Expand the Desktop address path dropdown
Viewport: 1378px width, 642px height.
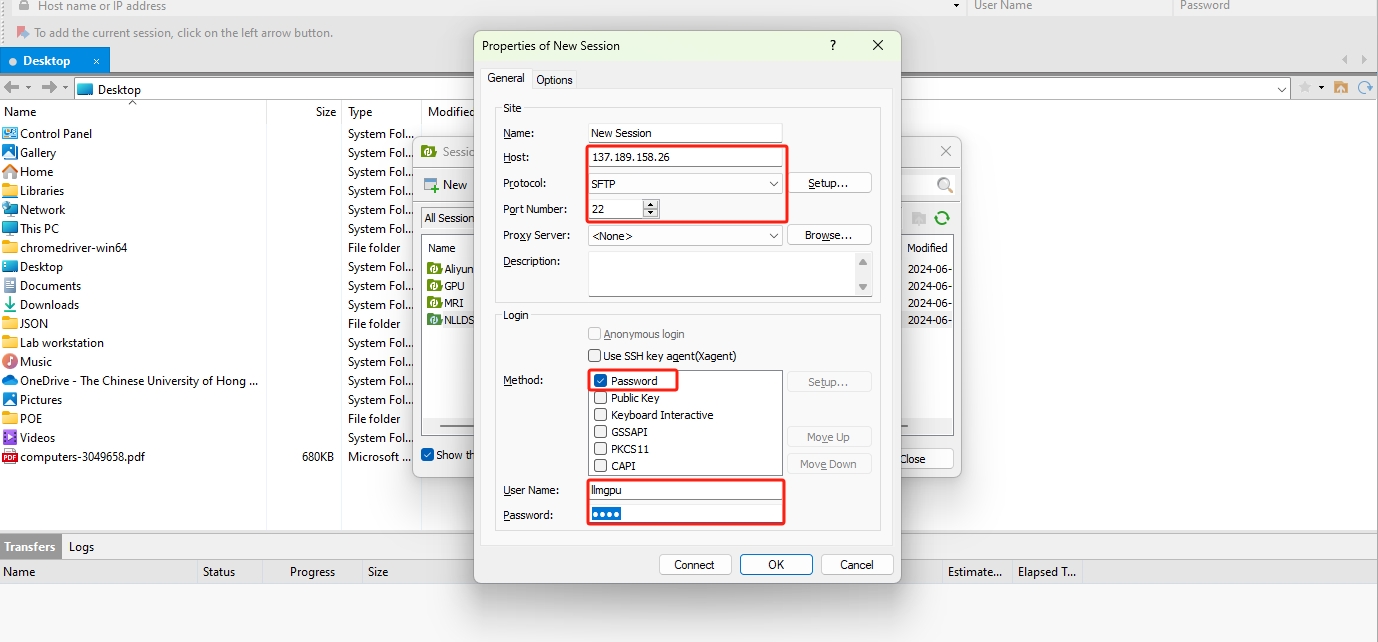(x=1283, y=89)
